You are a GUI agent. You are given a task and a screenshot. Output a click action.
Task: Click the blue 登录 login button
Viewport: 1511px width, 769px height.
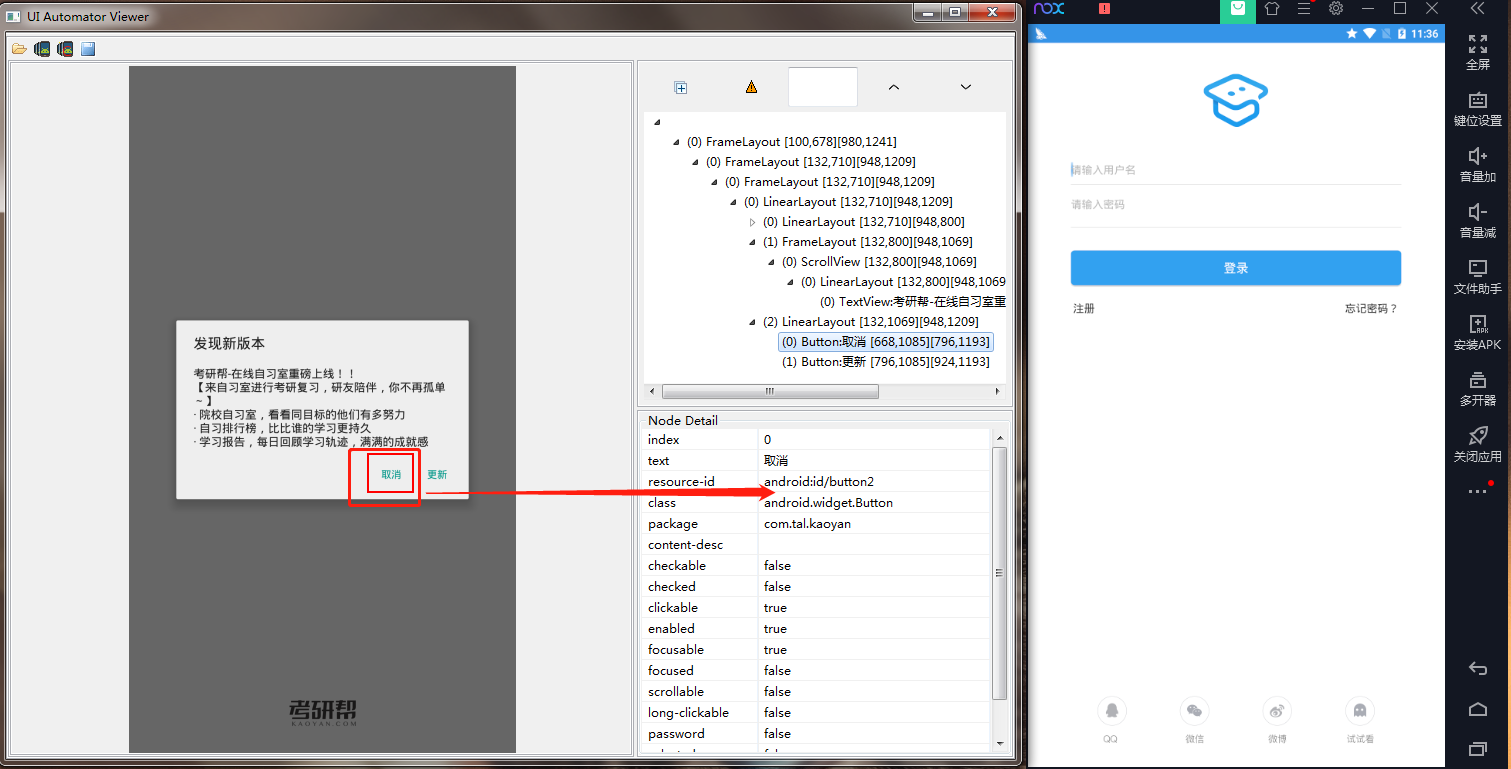[1236, 268]
